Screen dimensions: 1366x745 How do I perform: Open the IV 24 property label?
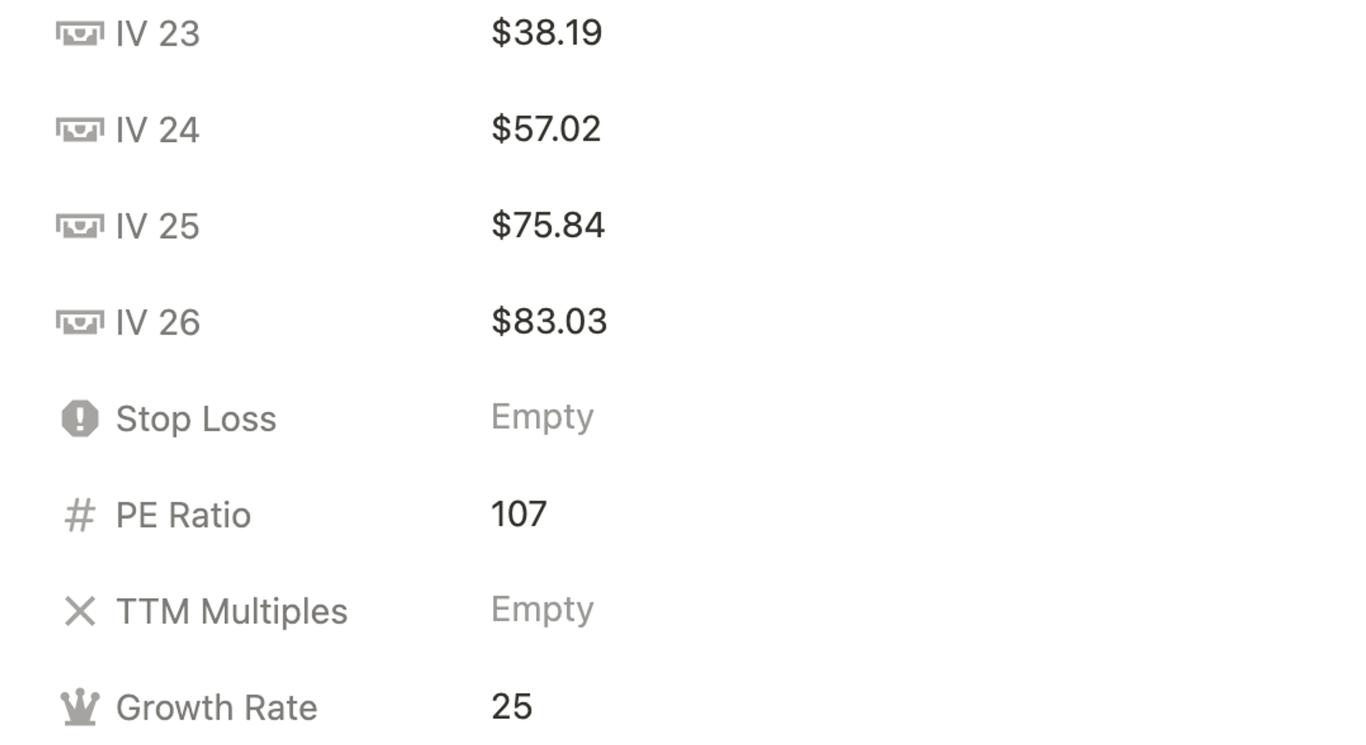[158, 130]
